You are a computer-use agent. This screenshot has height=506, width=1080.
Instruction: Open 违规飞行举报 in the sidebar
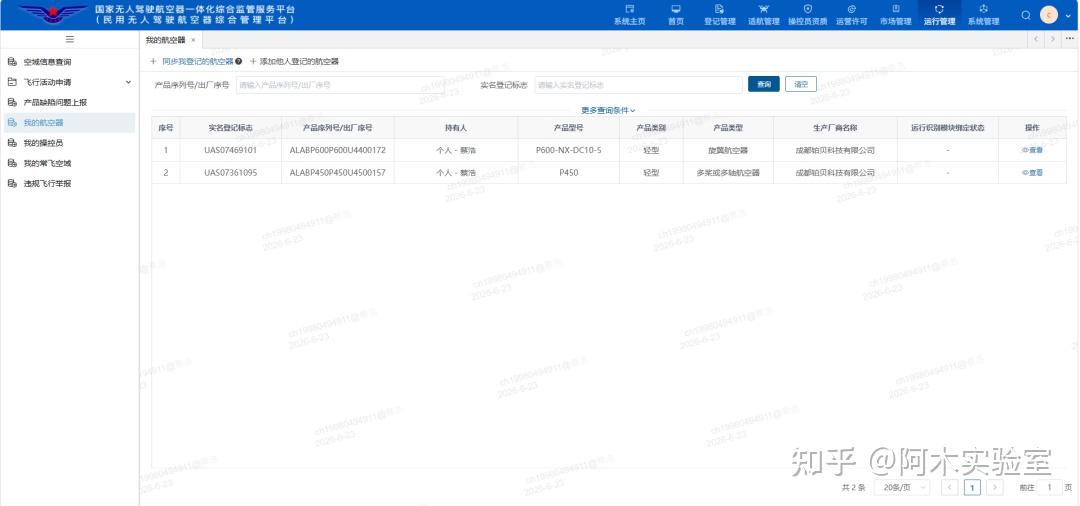[x=47, y=184]
